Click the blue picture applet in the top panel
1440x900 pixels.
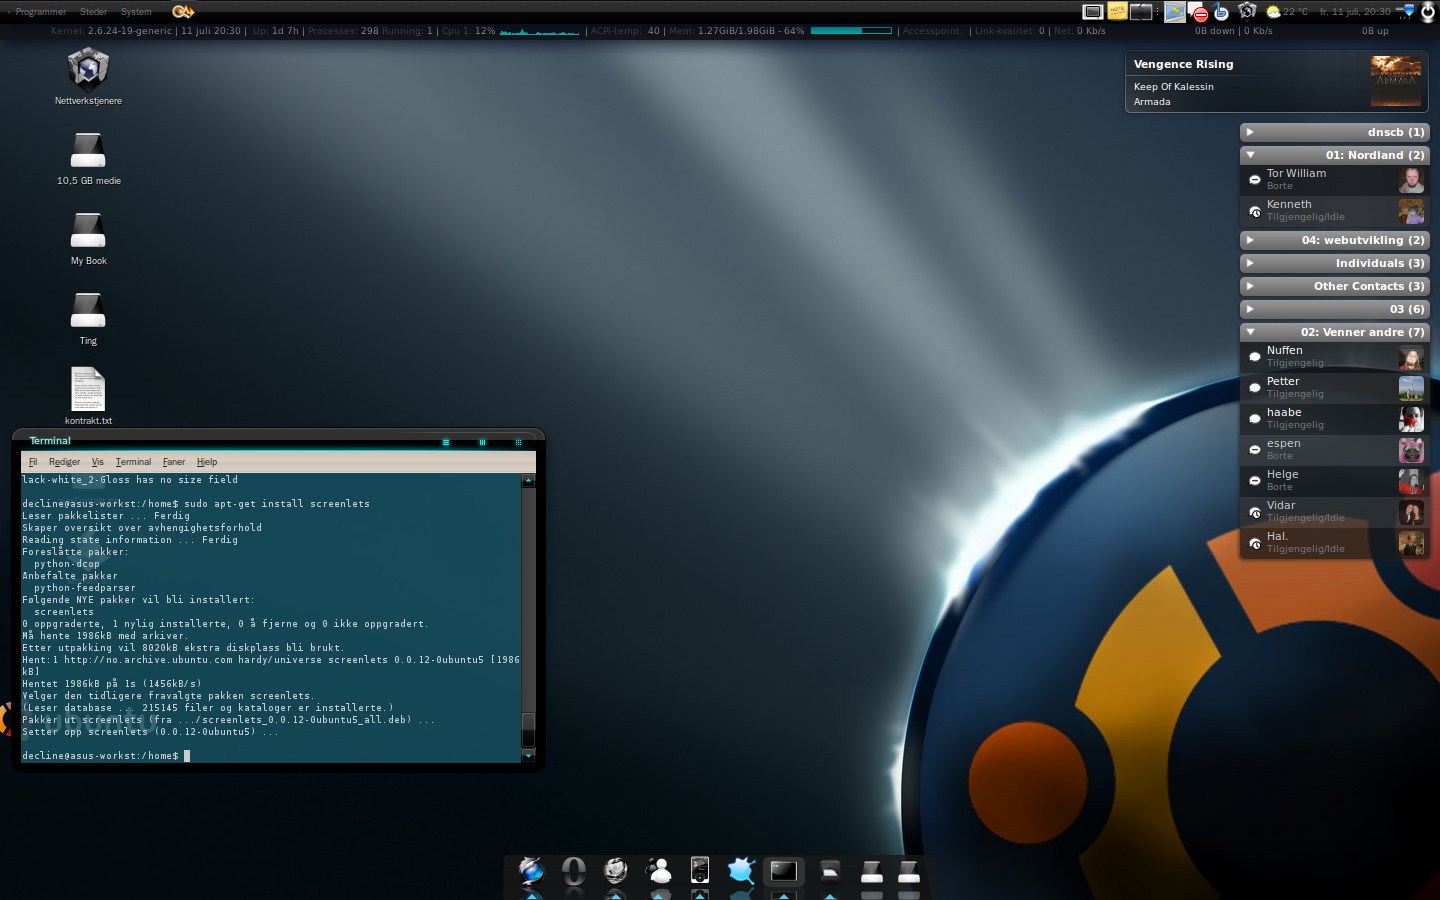tap(1174, 12)
